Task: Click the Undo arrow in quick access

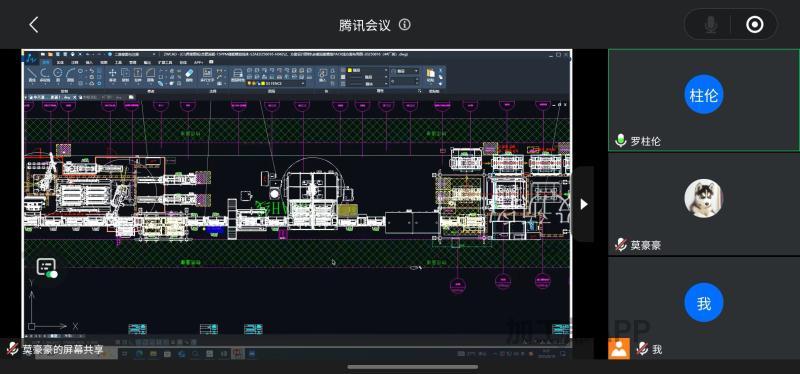Action: coord(88,55)
